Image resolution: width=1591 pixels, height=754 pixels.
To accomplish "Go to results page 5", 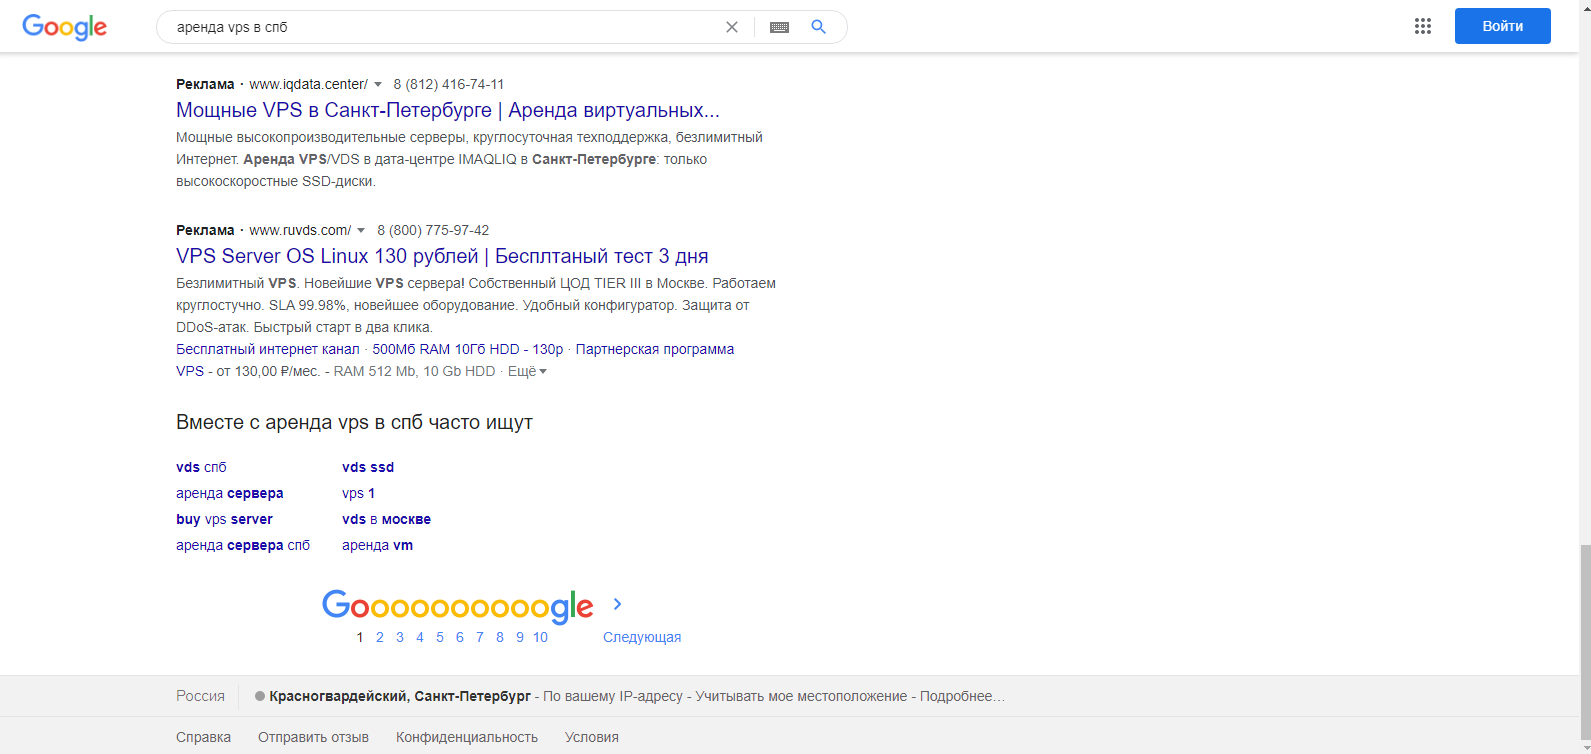I will 440,637.
